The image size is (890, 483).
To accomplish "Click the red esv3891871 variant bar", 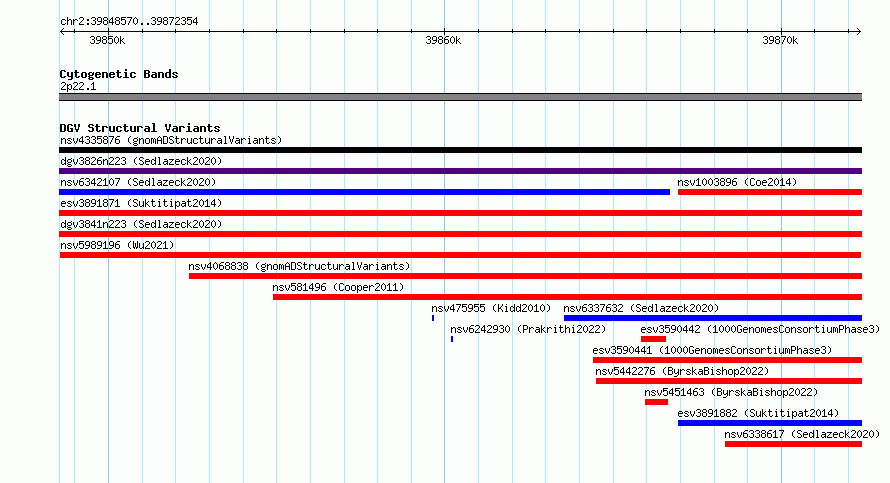I will [460, 213].
